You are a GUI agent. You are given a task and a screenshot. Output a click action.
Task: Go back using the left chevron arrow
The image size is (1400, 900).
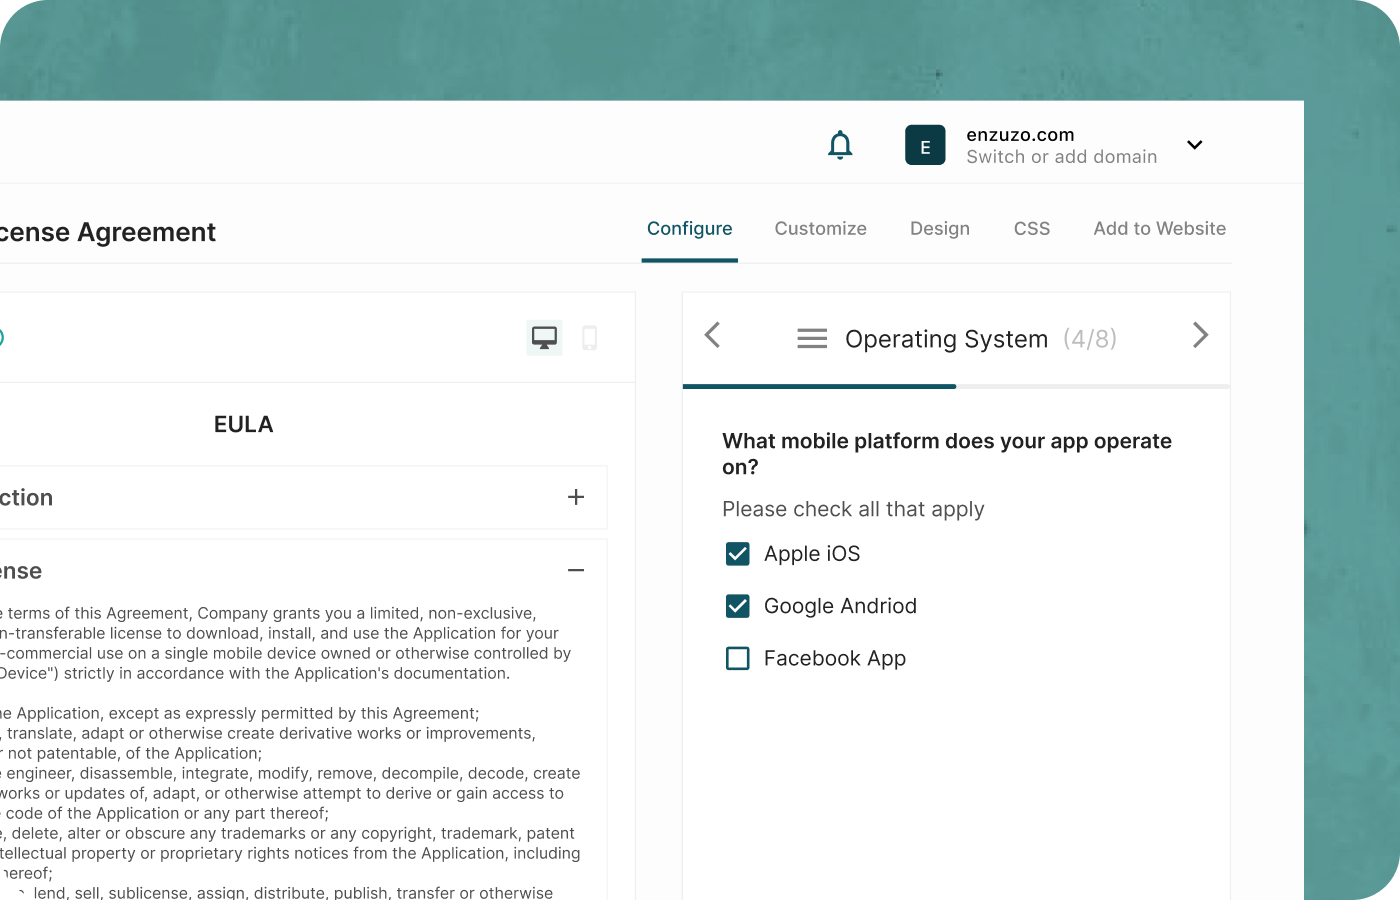[x=712, y=336]
